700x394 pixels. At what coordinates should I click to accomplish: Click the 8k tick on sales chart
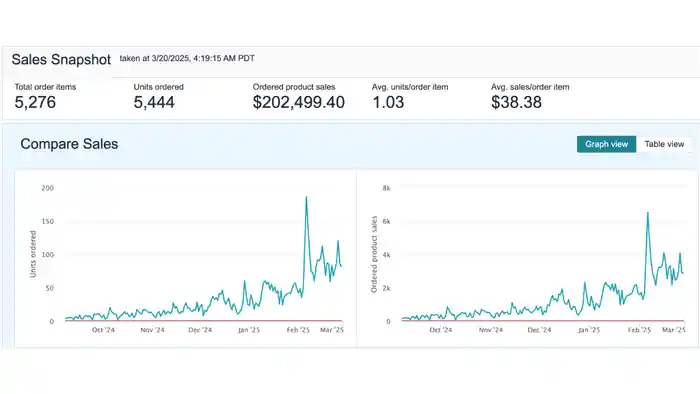386,188
